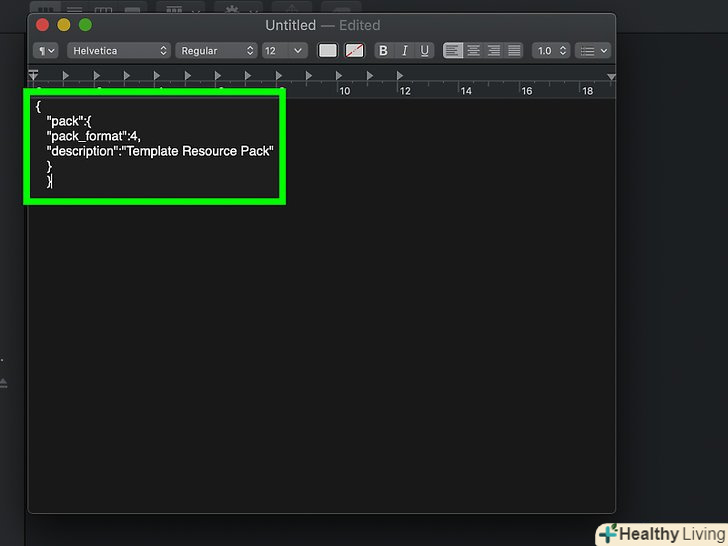This screenshot has height=546, width=728.
Task: Center align the text
Action: (x=474, y=51)
